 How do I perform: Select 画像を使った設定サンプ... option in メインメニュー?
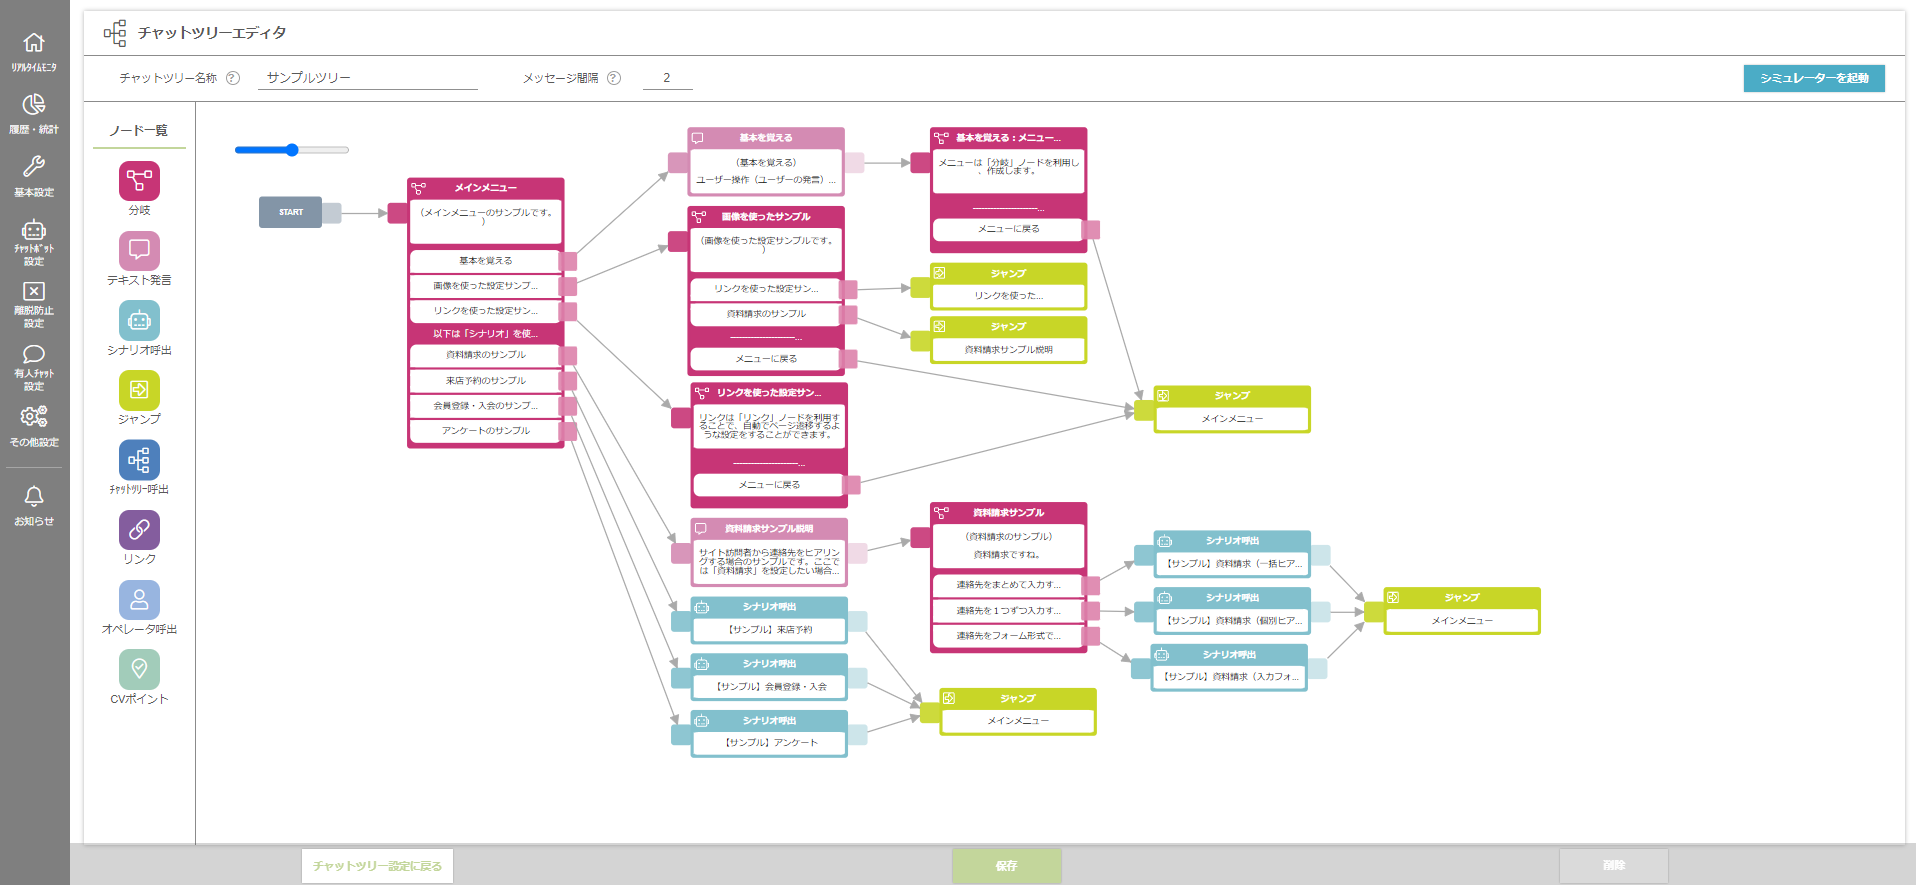pos(485,286)
